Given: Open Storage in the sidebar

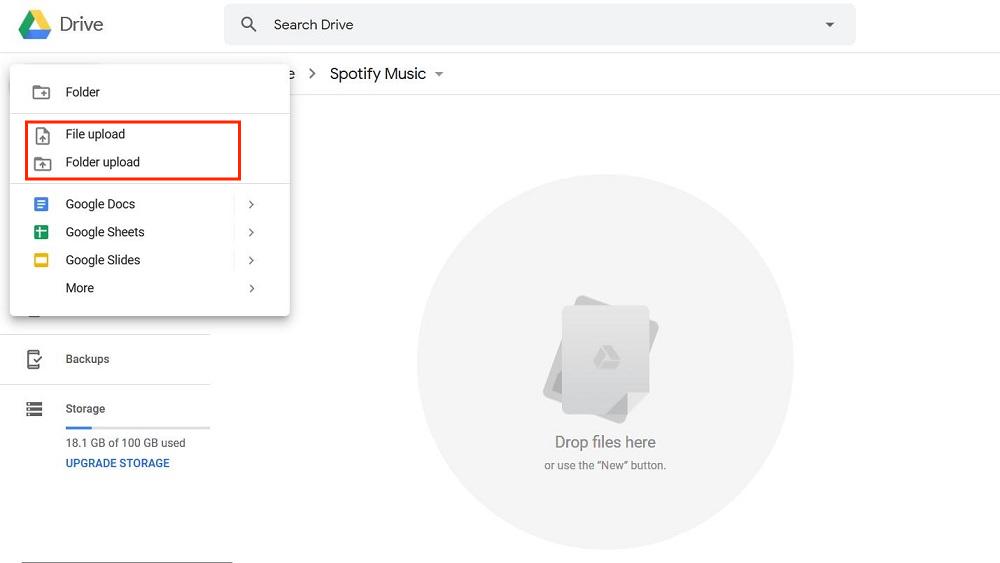Looking at the screenshot, I should click(85, 409).
